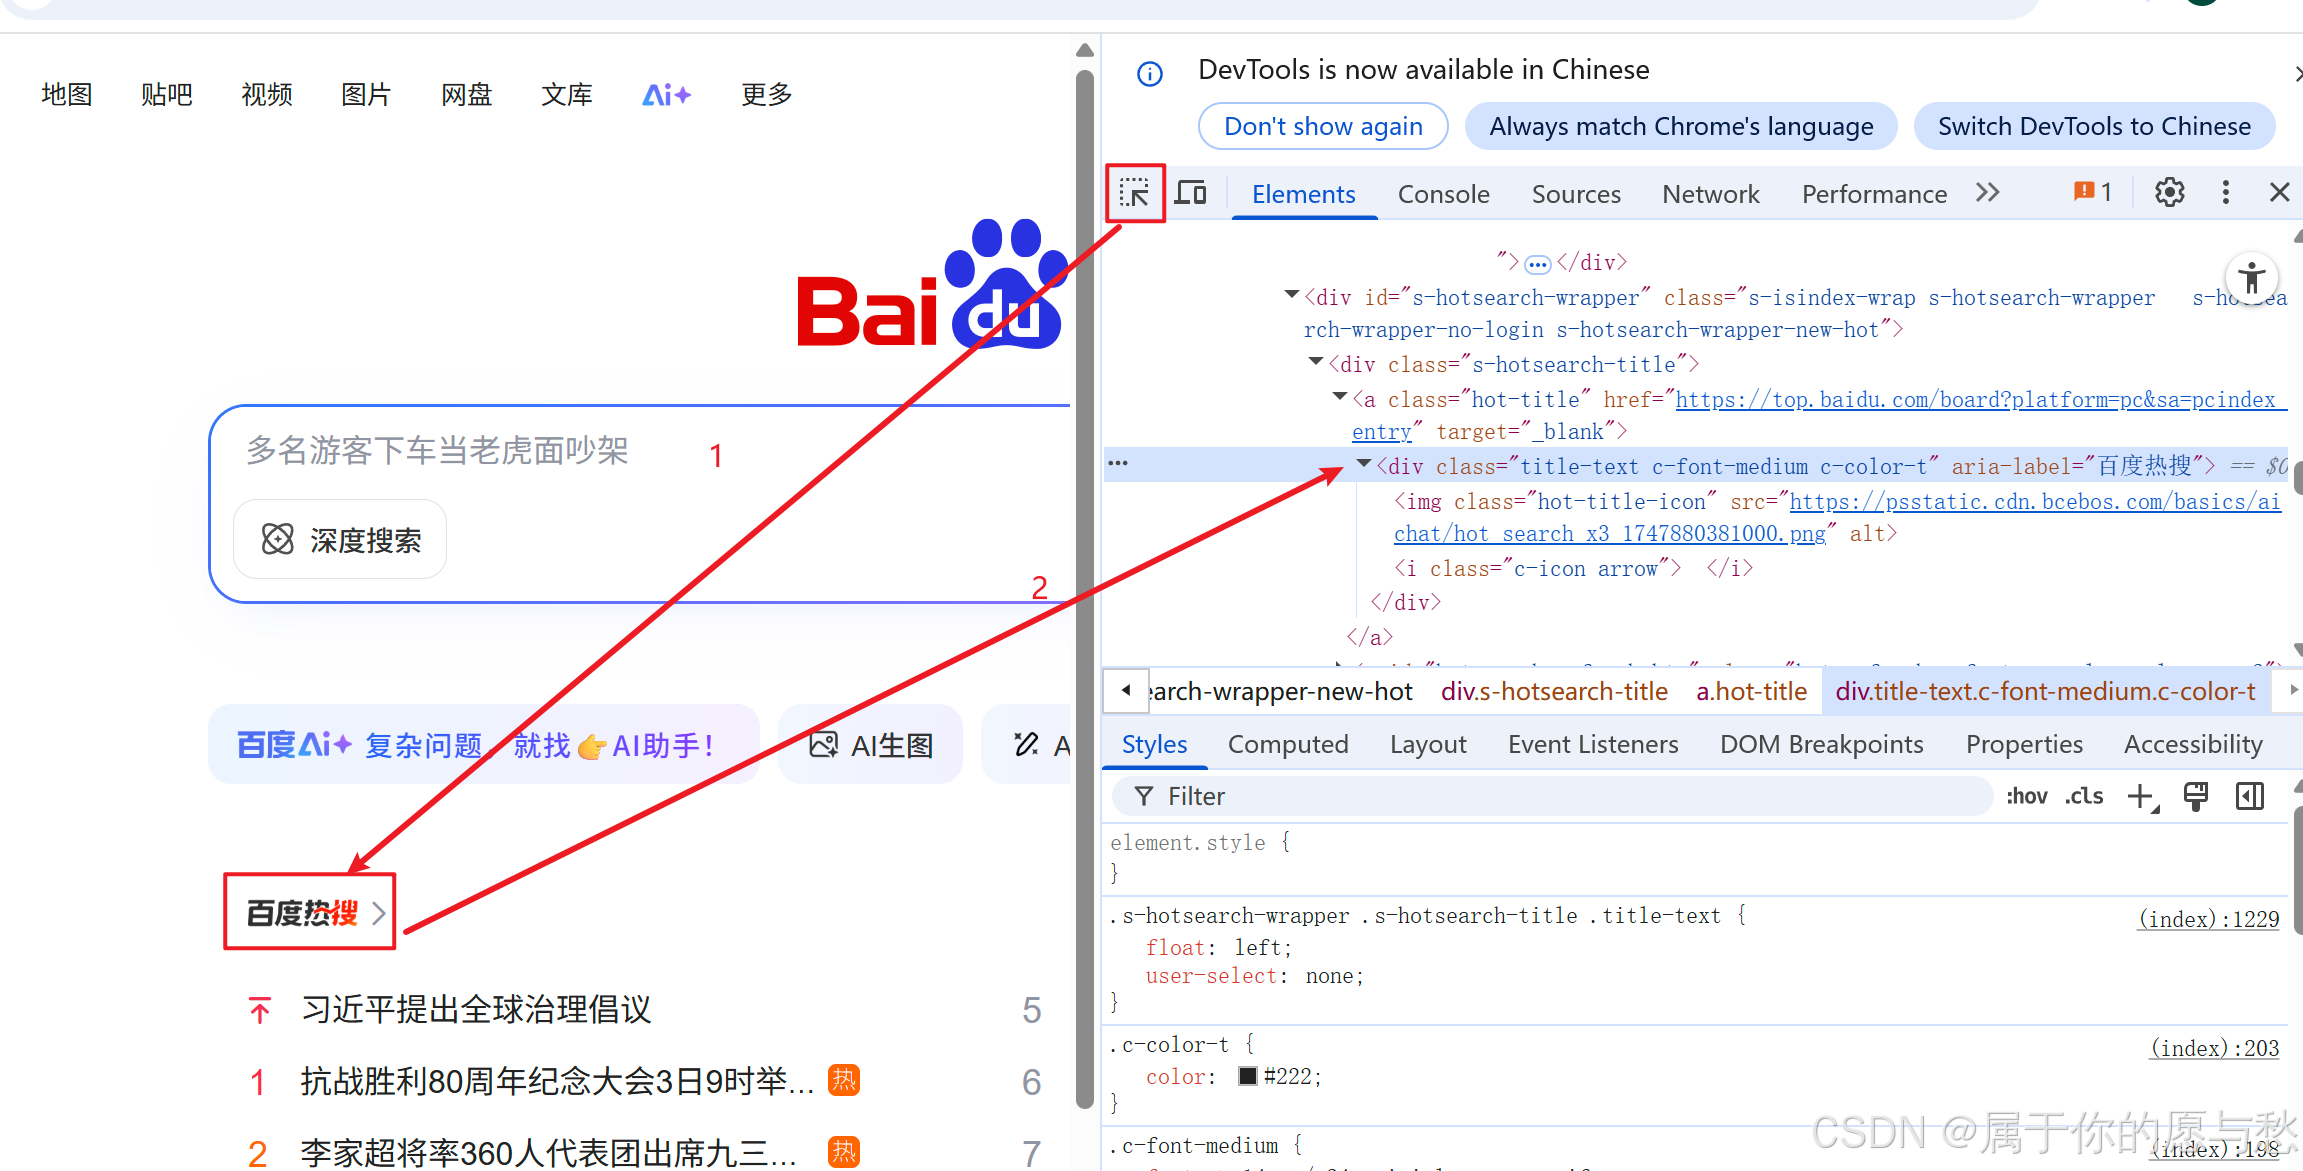2303x1171 pixels.
Task: Click Baidu 贴吧 nav link
Action: (x=166, y=95)
